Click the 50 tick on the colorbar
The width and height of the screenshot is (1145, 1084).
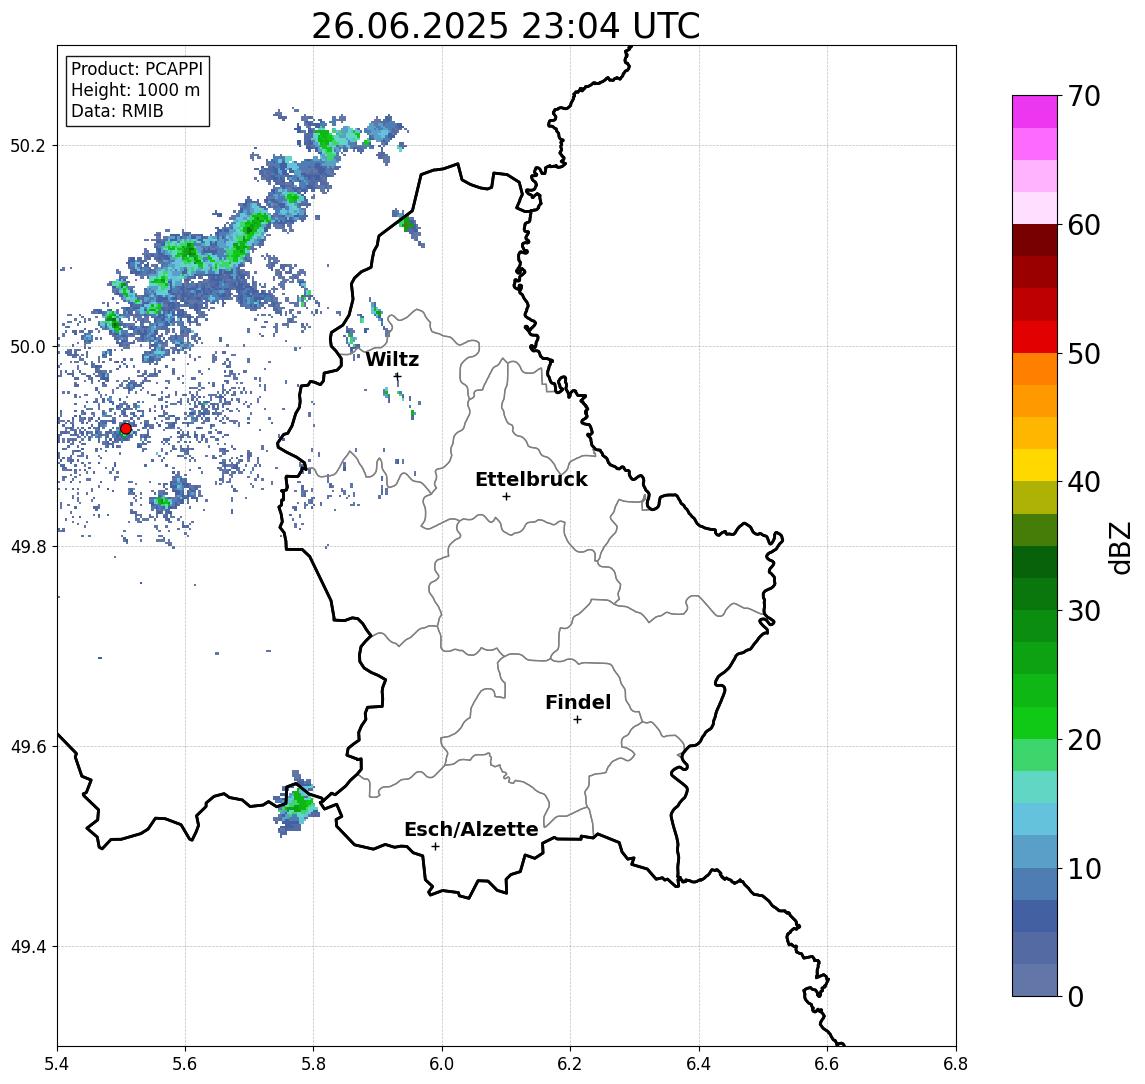[x=1084, y=354]
